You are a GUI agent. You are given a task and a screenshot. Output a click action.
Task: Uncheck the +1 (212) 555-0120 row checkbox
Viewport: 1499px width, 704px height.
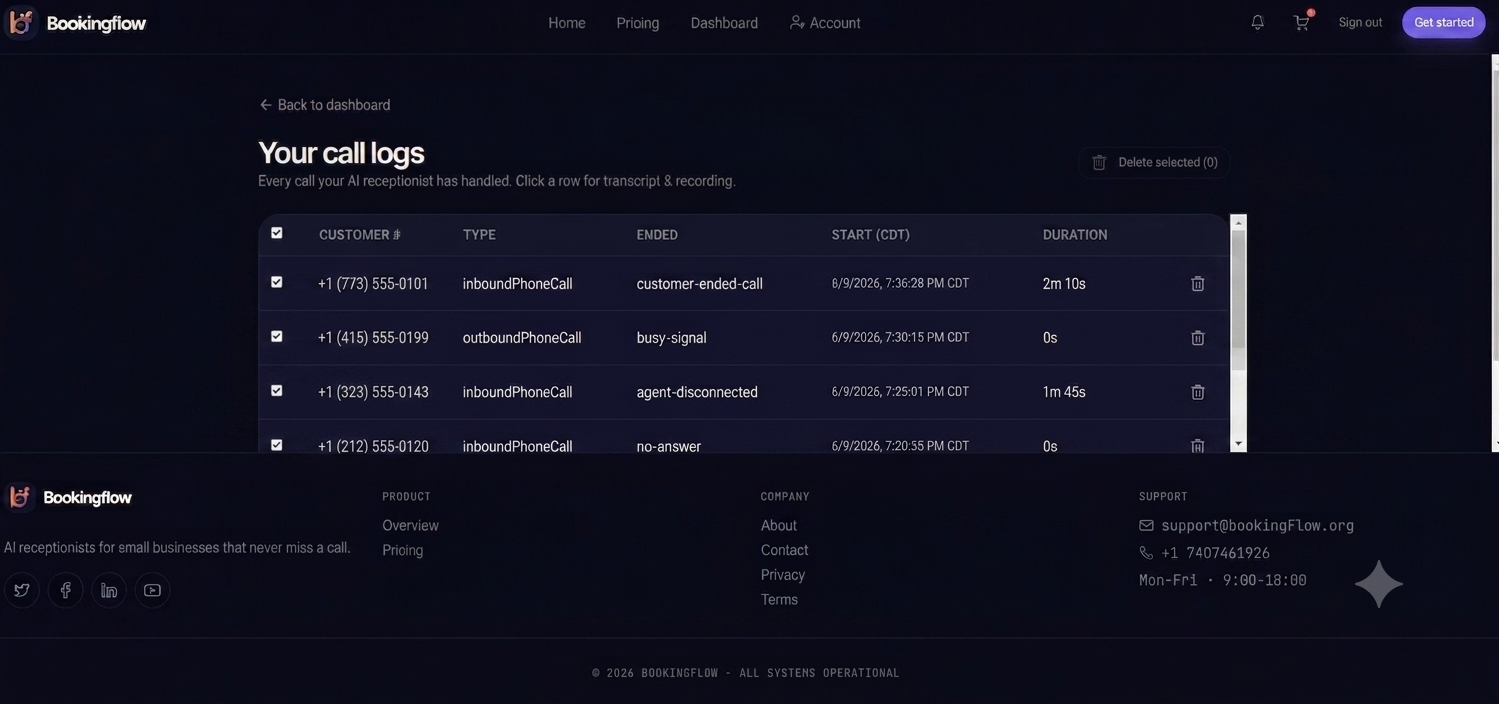(x=277, y=445)
